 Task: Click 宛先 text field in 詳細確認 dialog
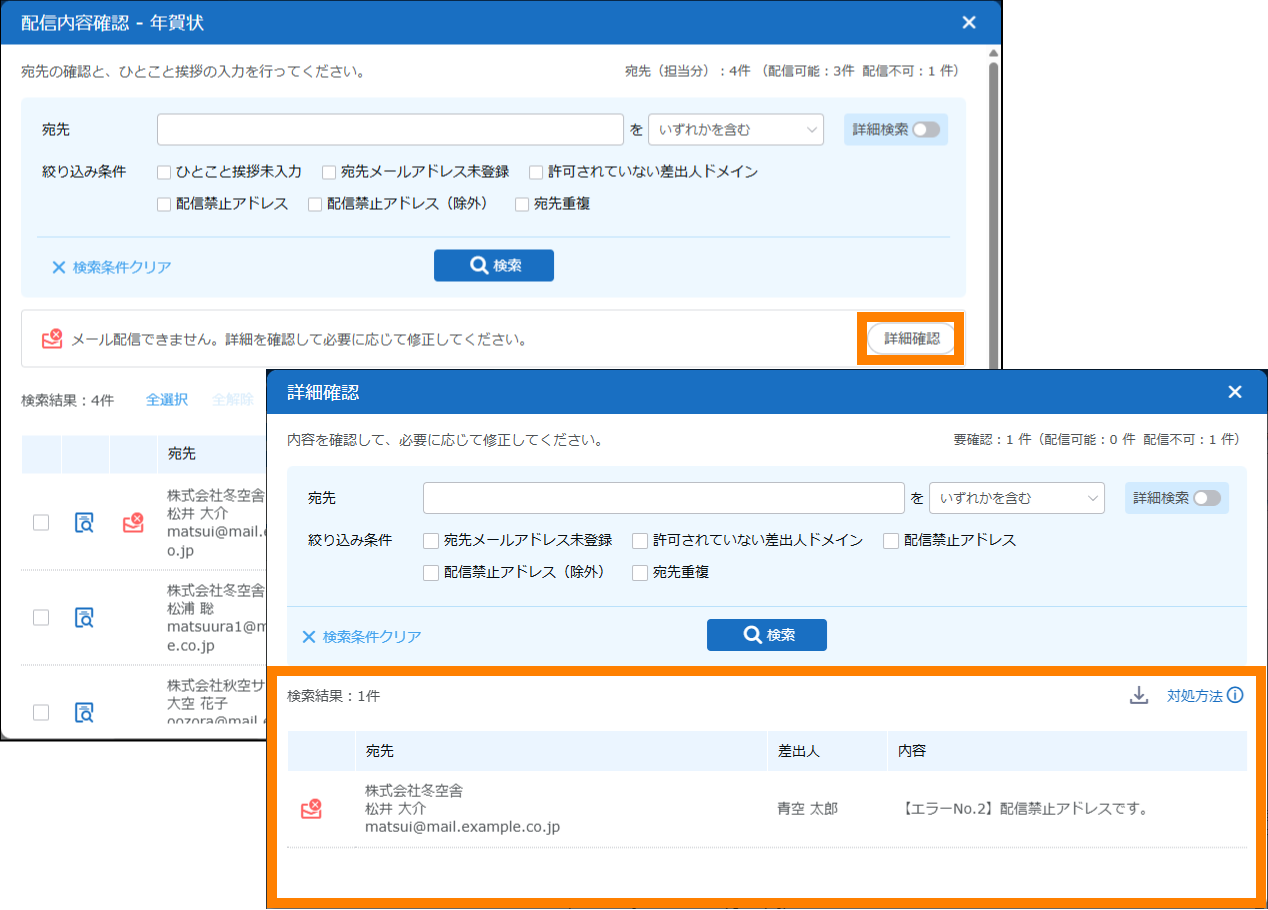click(x=663, y=498)
